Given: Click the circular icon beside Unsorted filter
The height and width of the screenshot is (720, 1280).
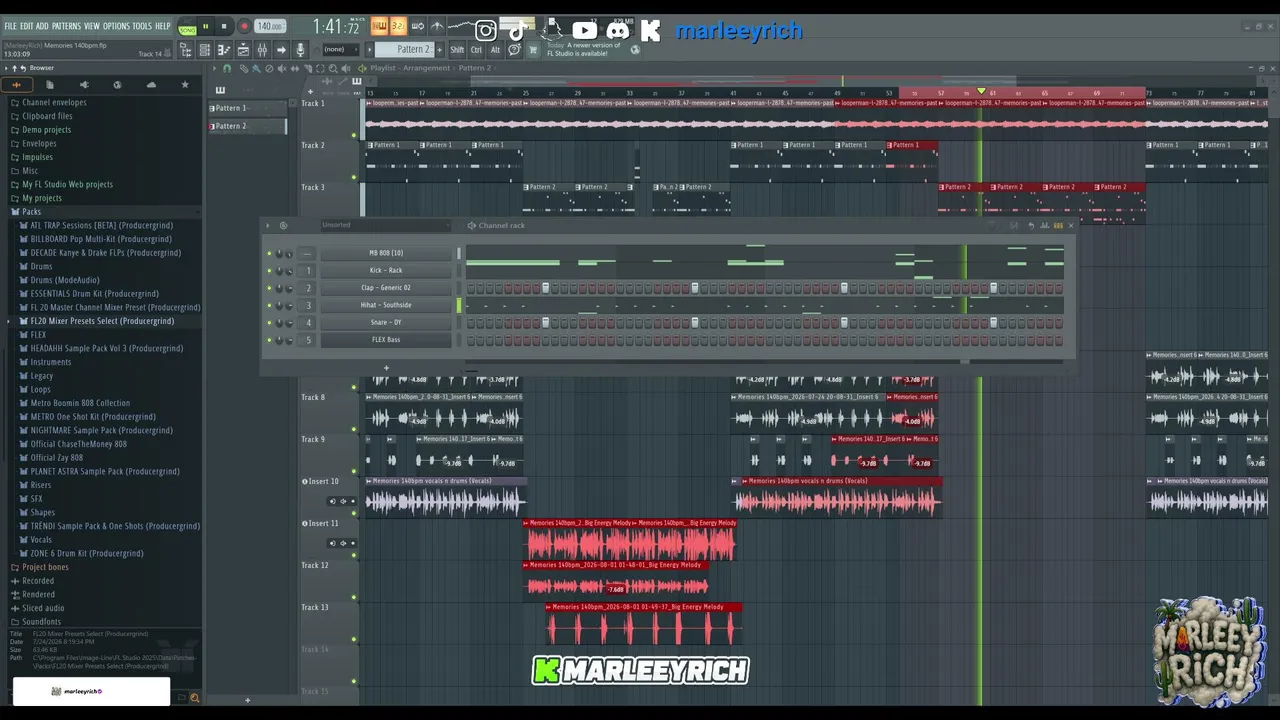Looking at the screenshot, I should click(x=283, y=226).
